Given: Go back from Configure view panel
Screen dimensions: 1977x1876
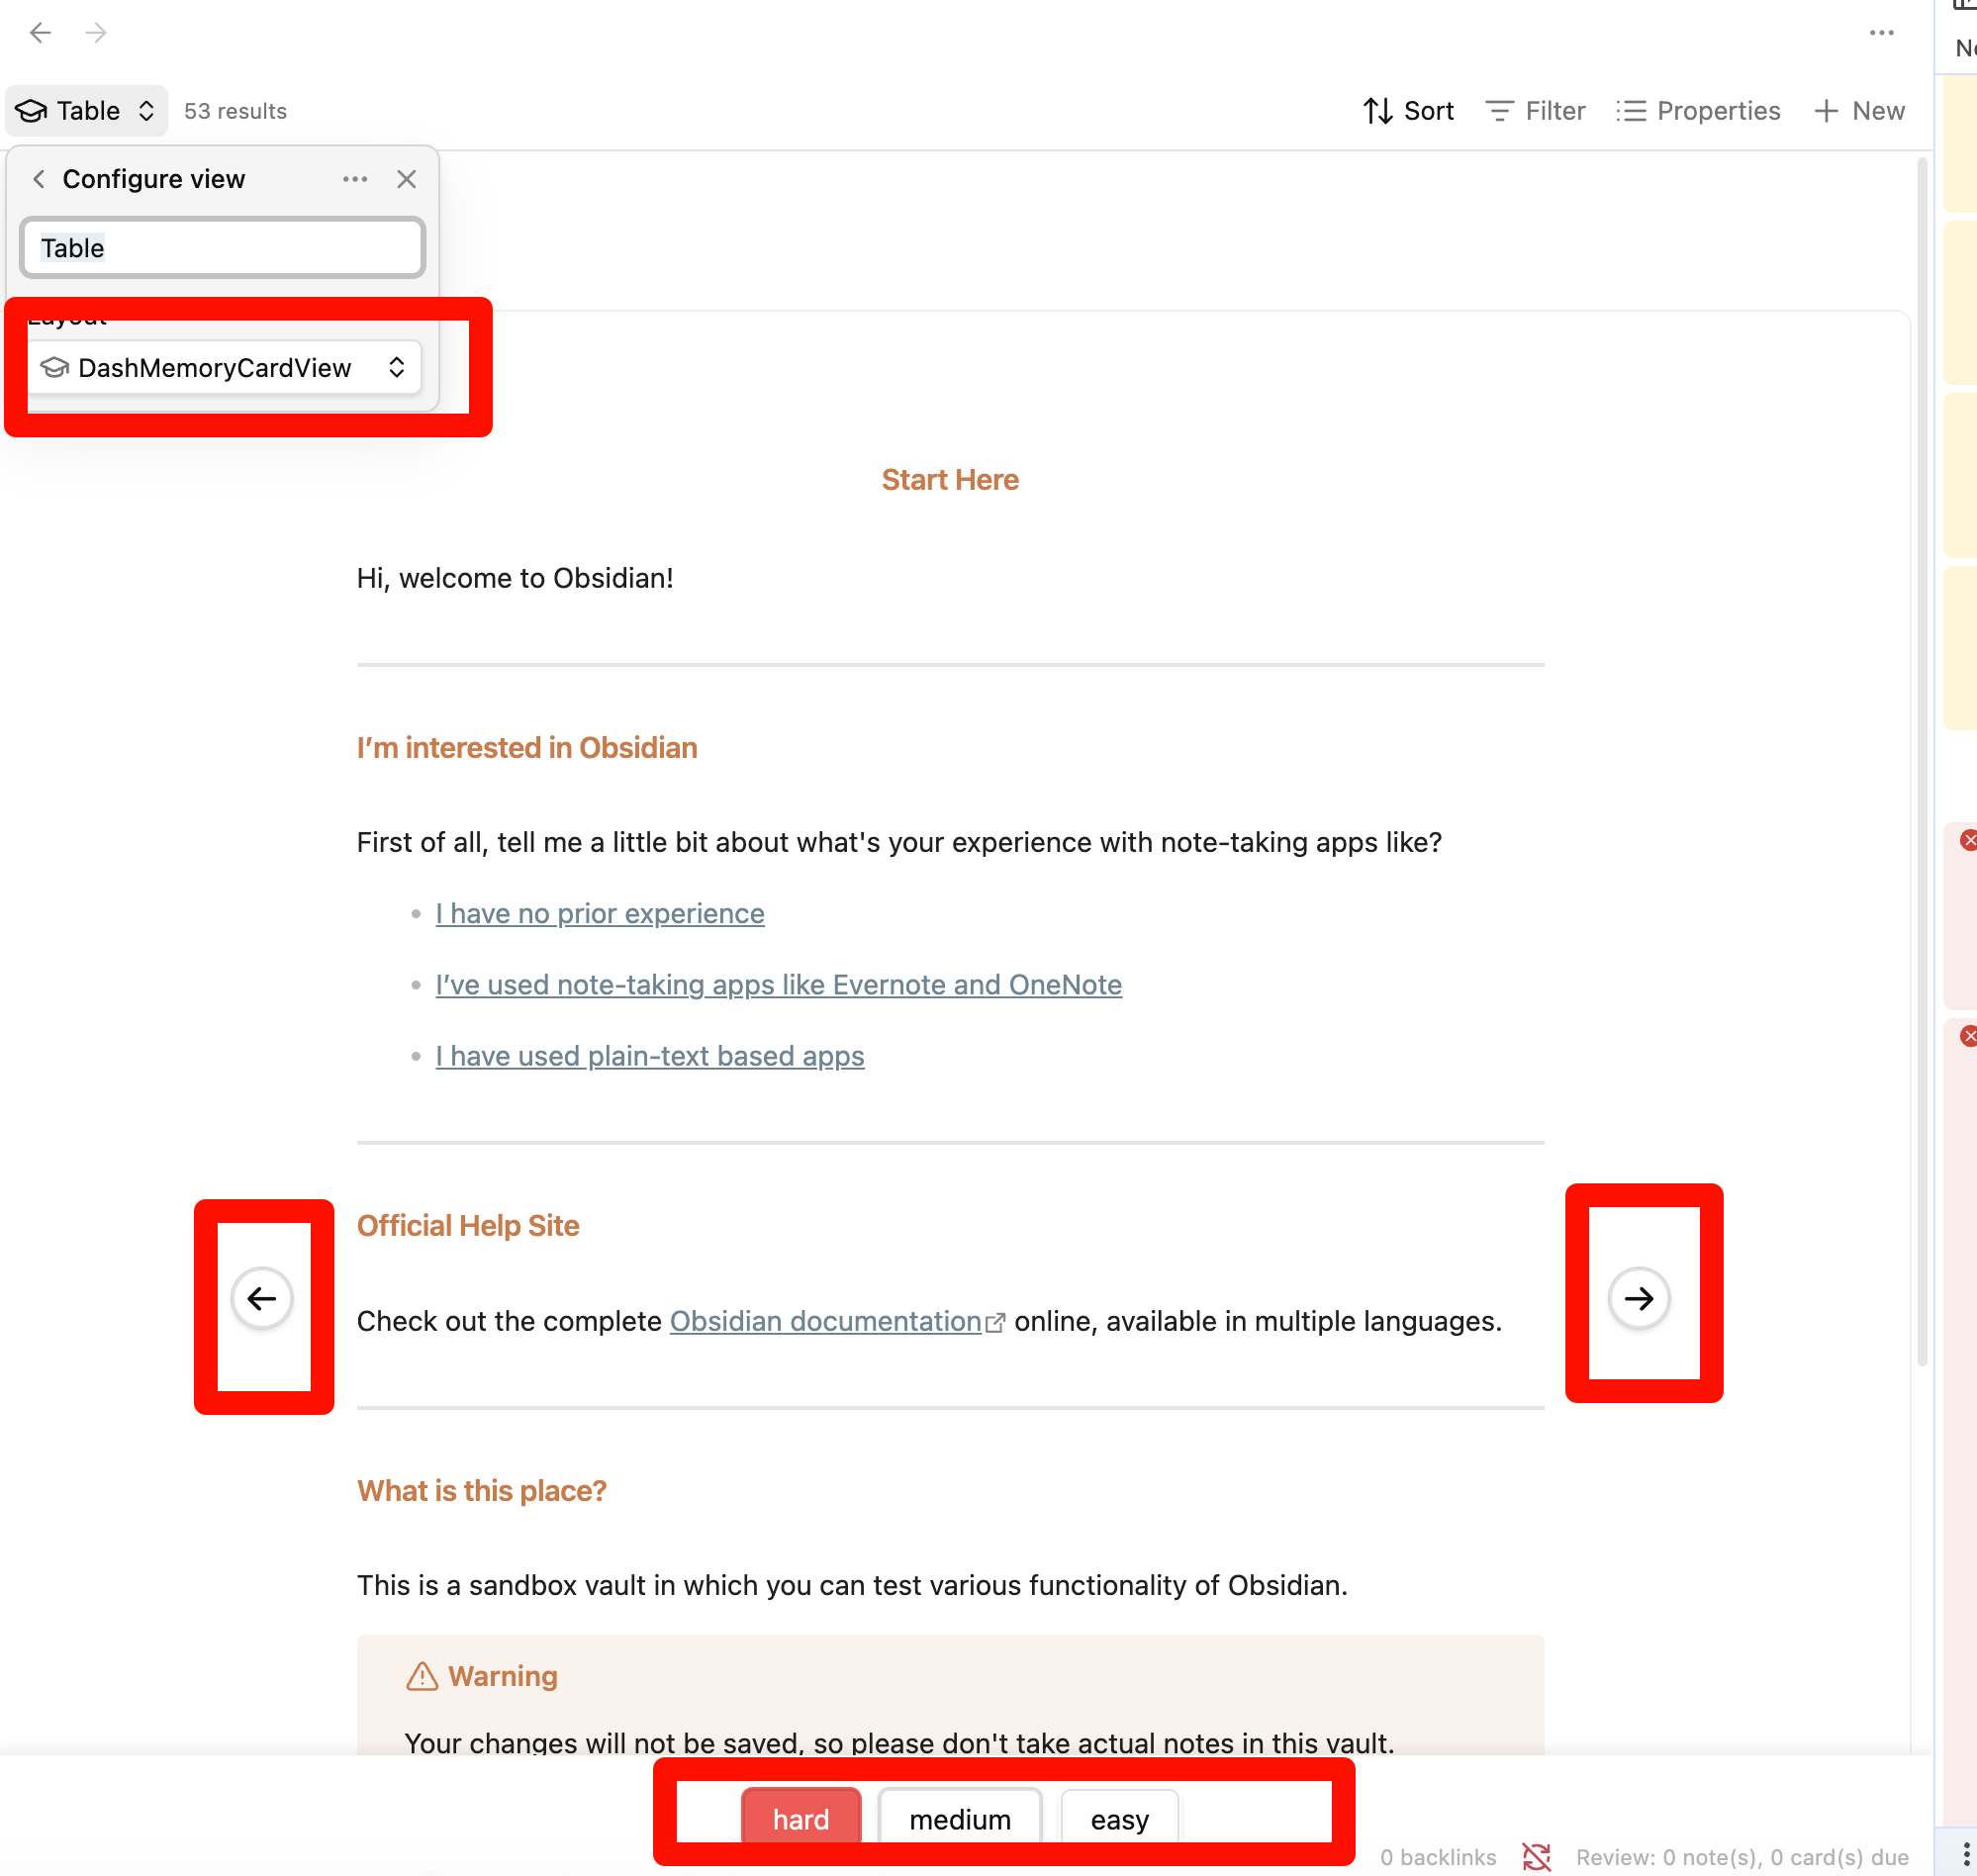Looking at the screenshot, I should pyautogui.click(x=39, y=179).
